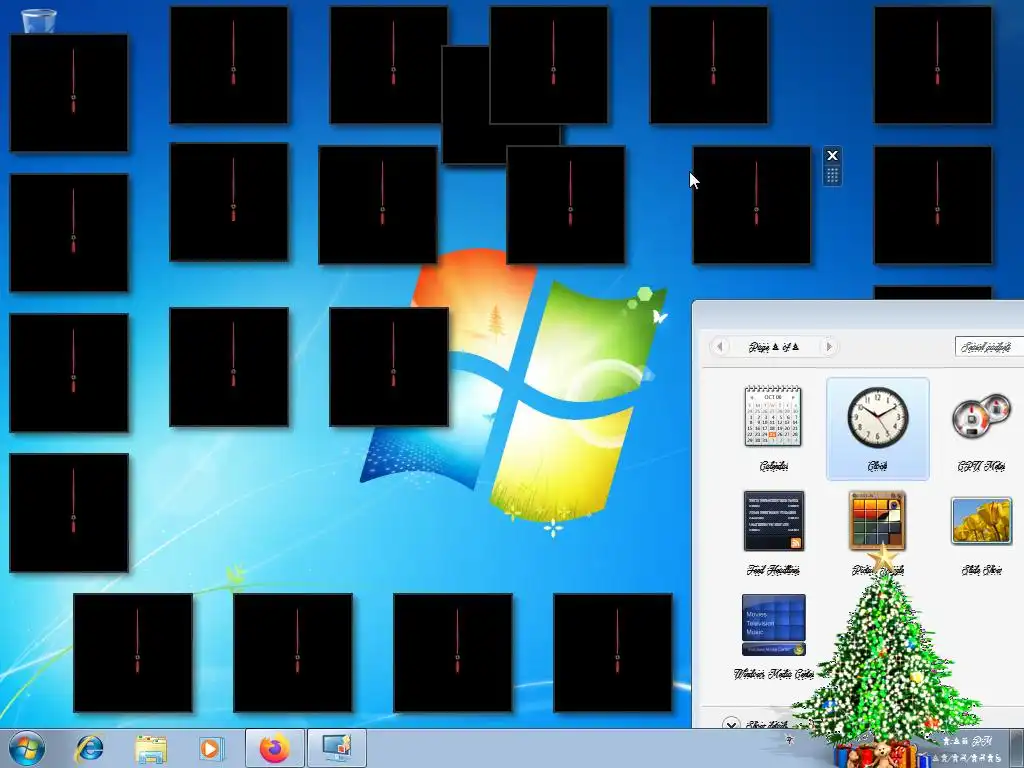The height and width of the screenshot is (768, 1024).
Task: Click the CPU Meter label text
Action: point(981,466)
